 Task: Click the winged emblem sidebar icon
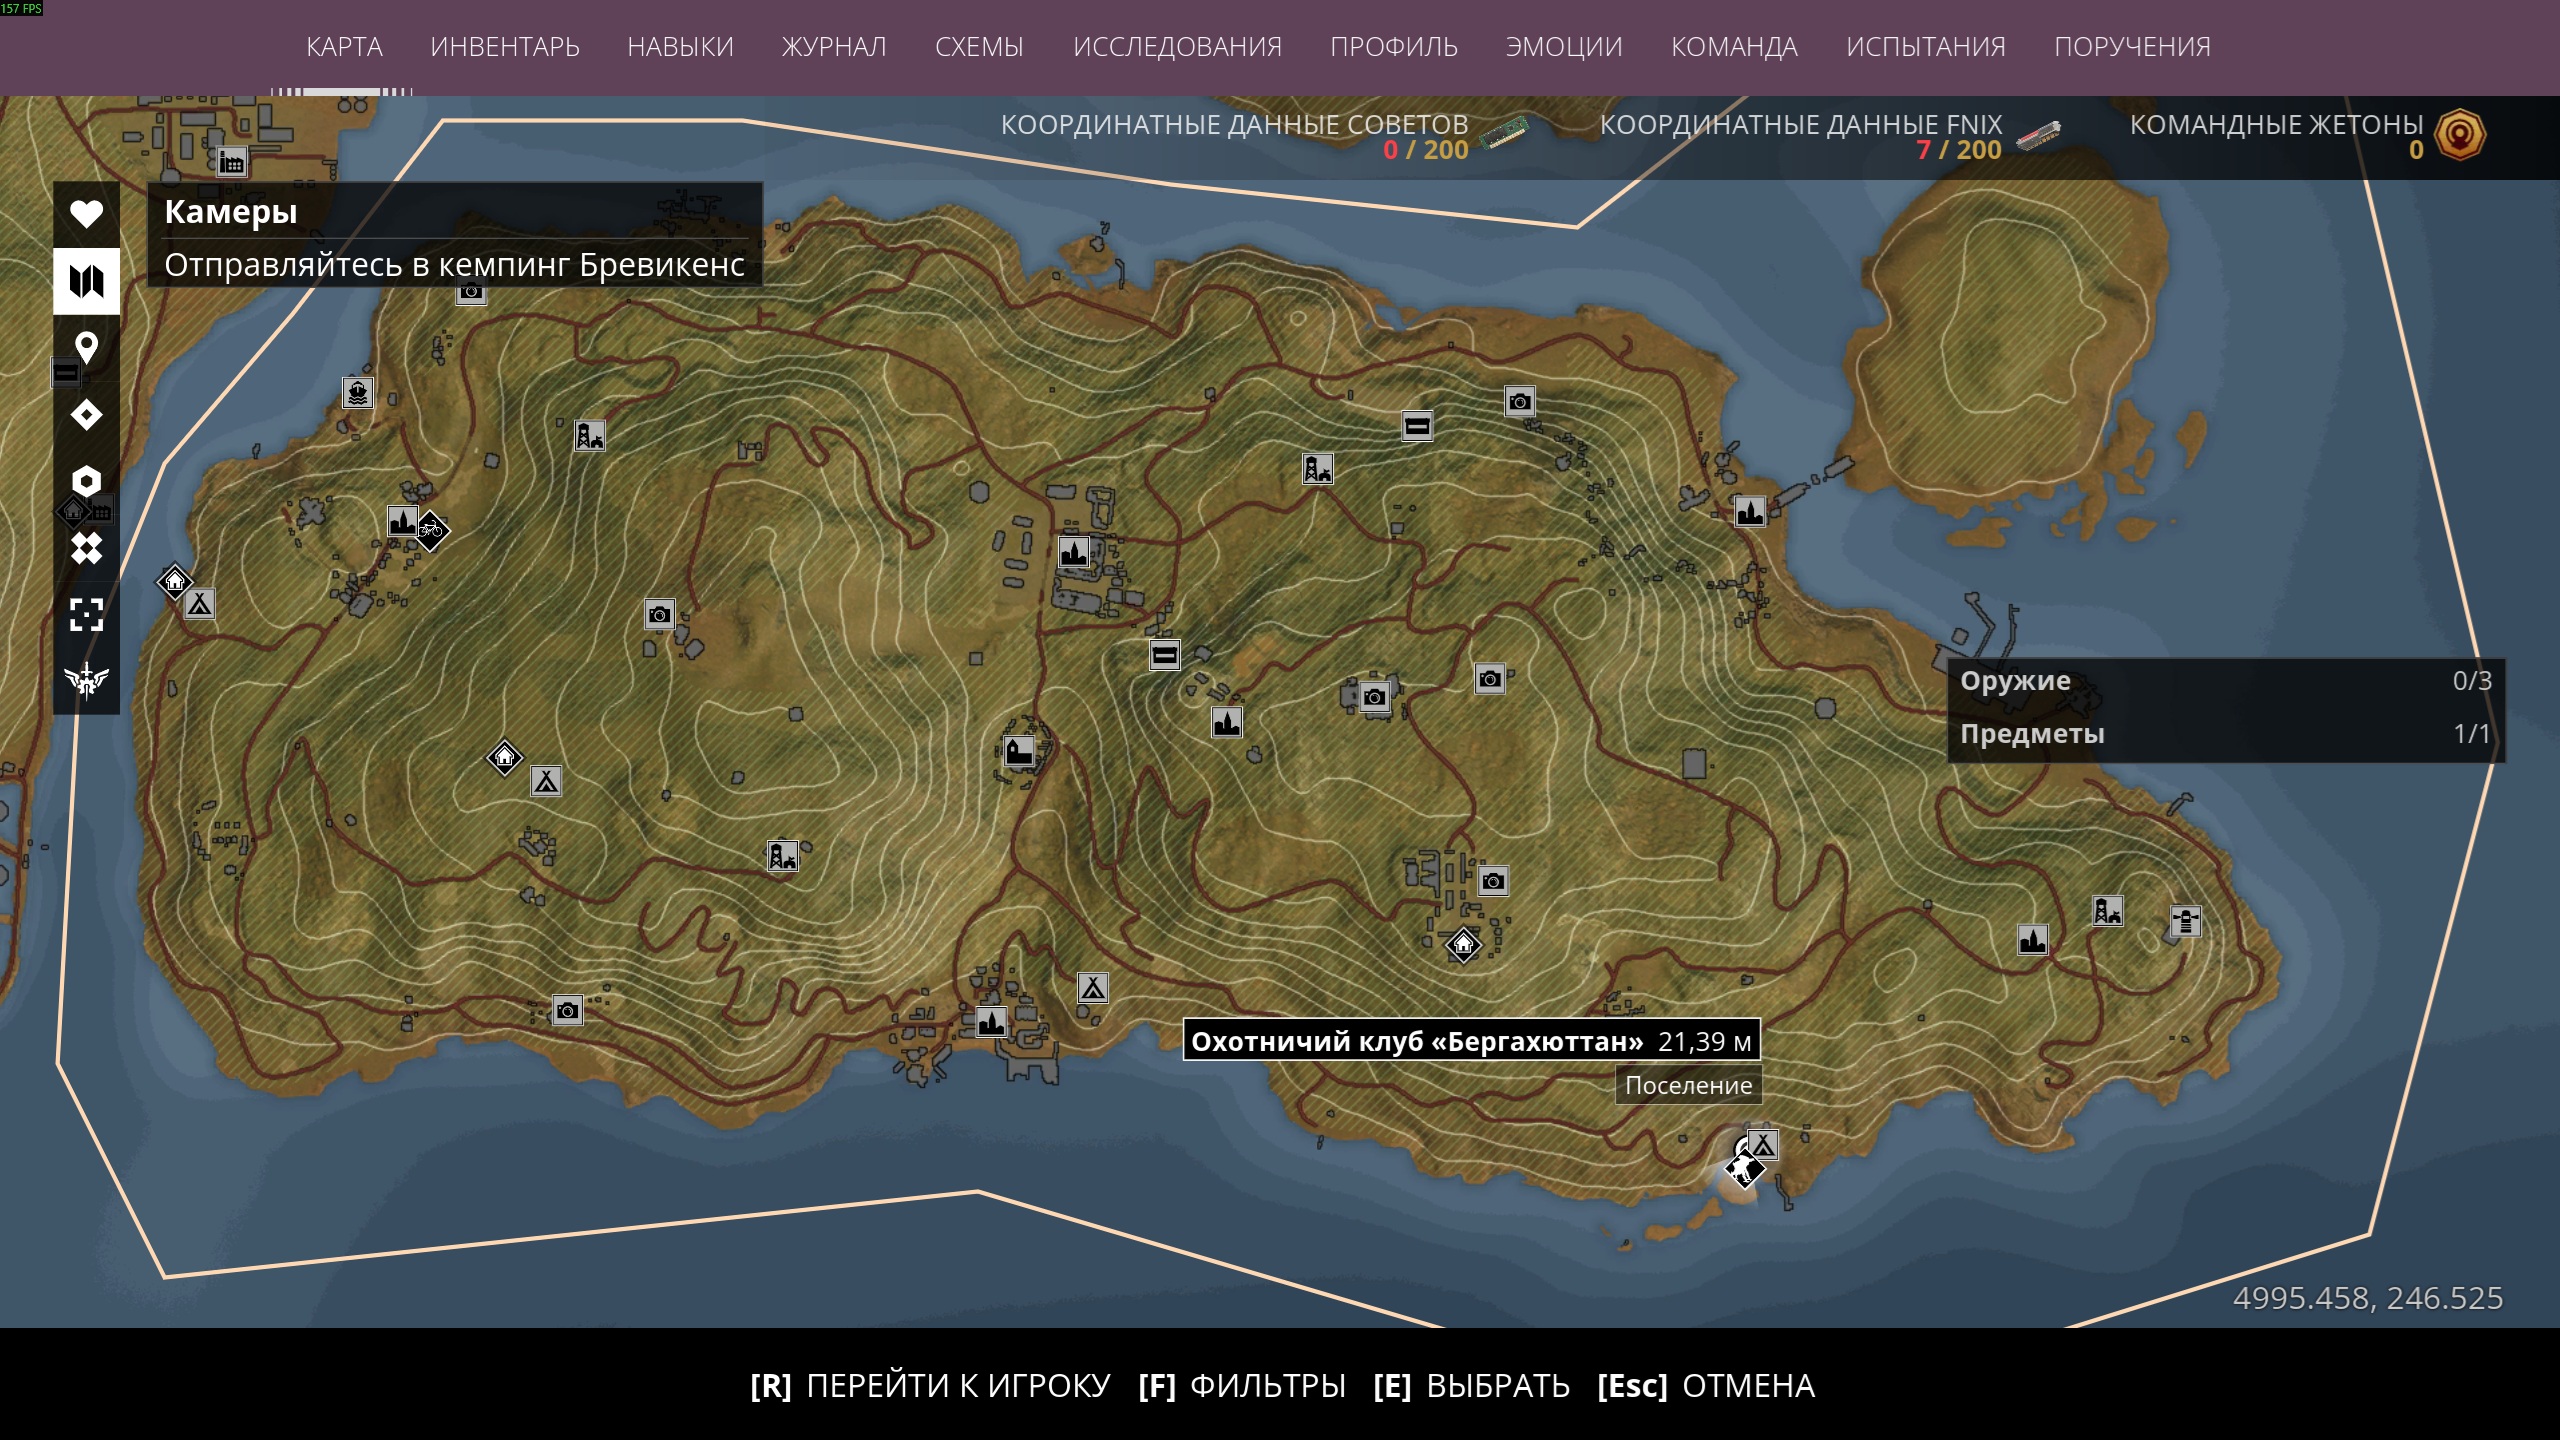click(x=86, y=680)
